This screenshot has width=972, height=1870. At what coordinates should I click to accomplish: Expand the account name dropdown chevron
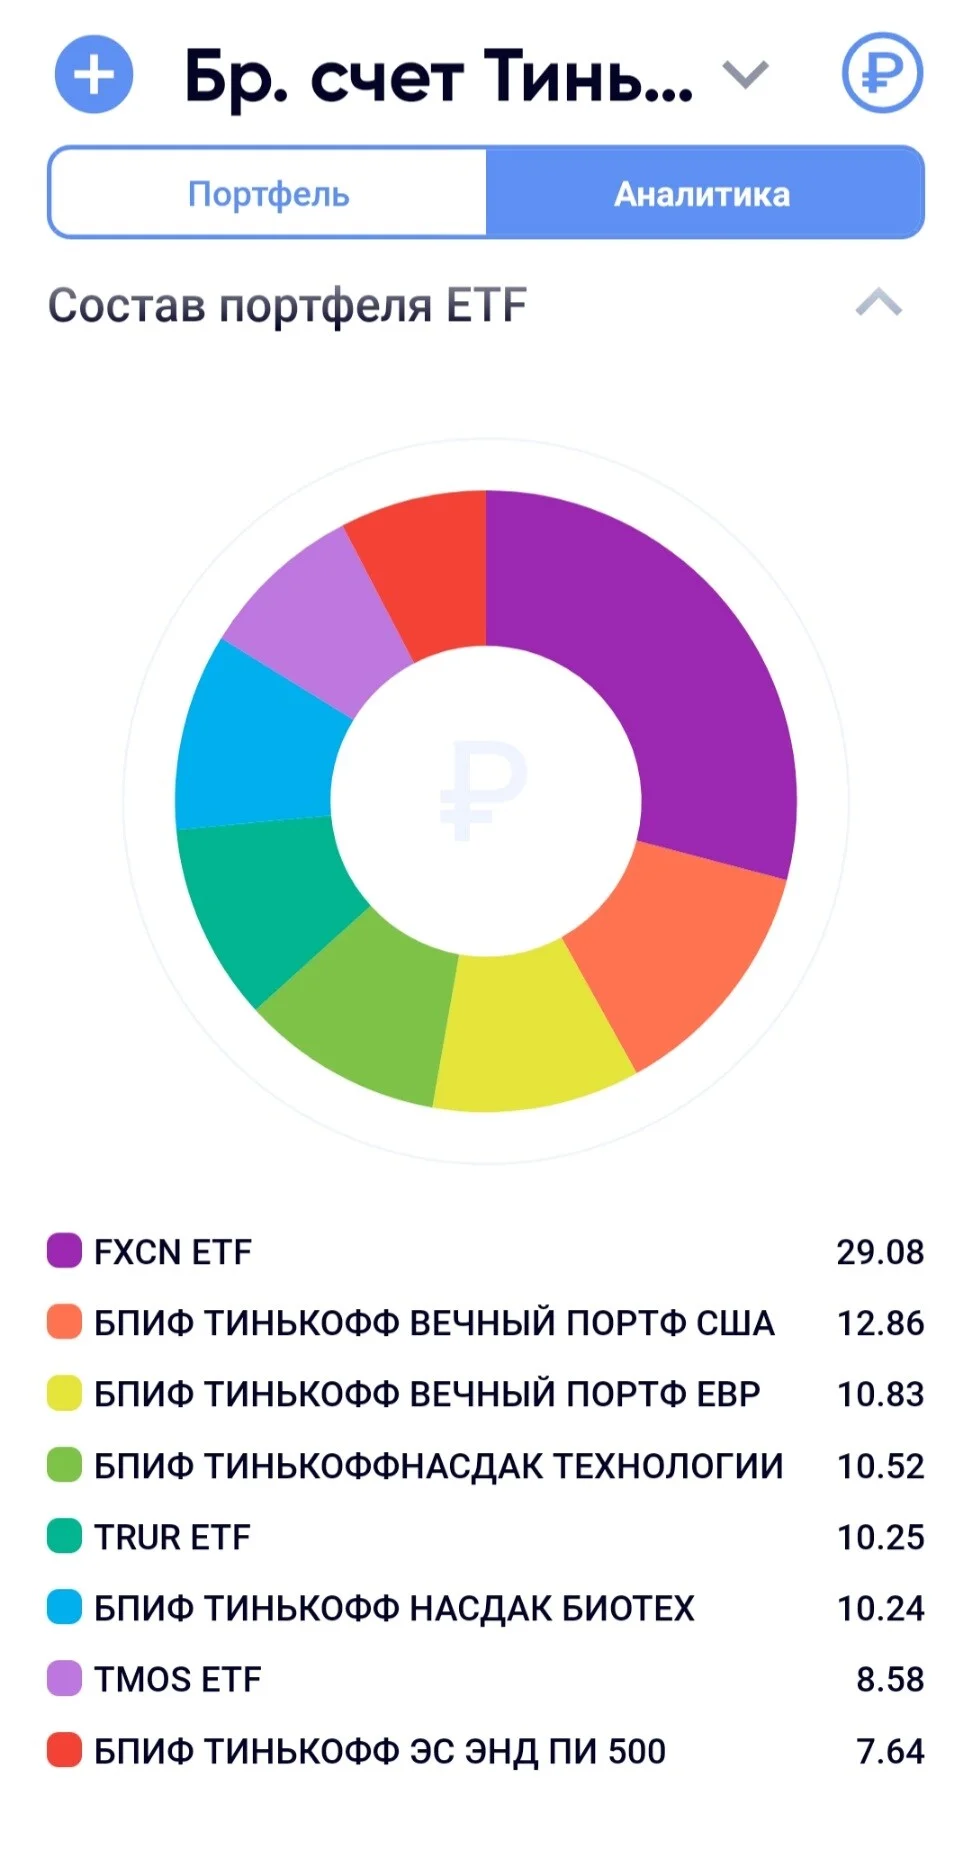tap(746, 74)
